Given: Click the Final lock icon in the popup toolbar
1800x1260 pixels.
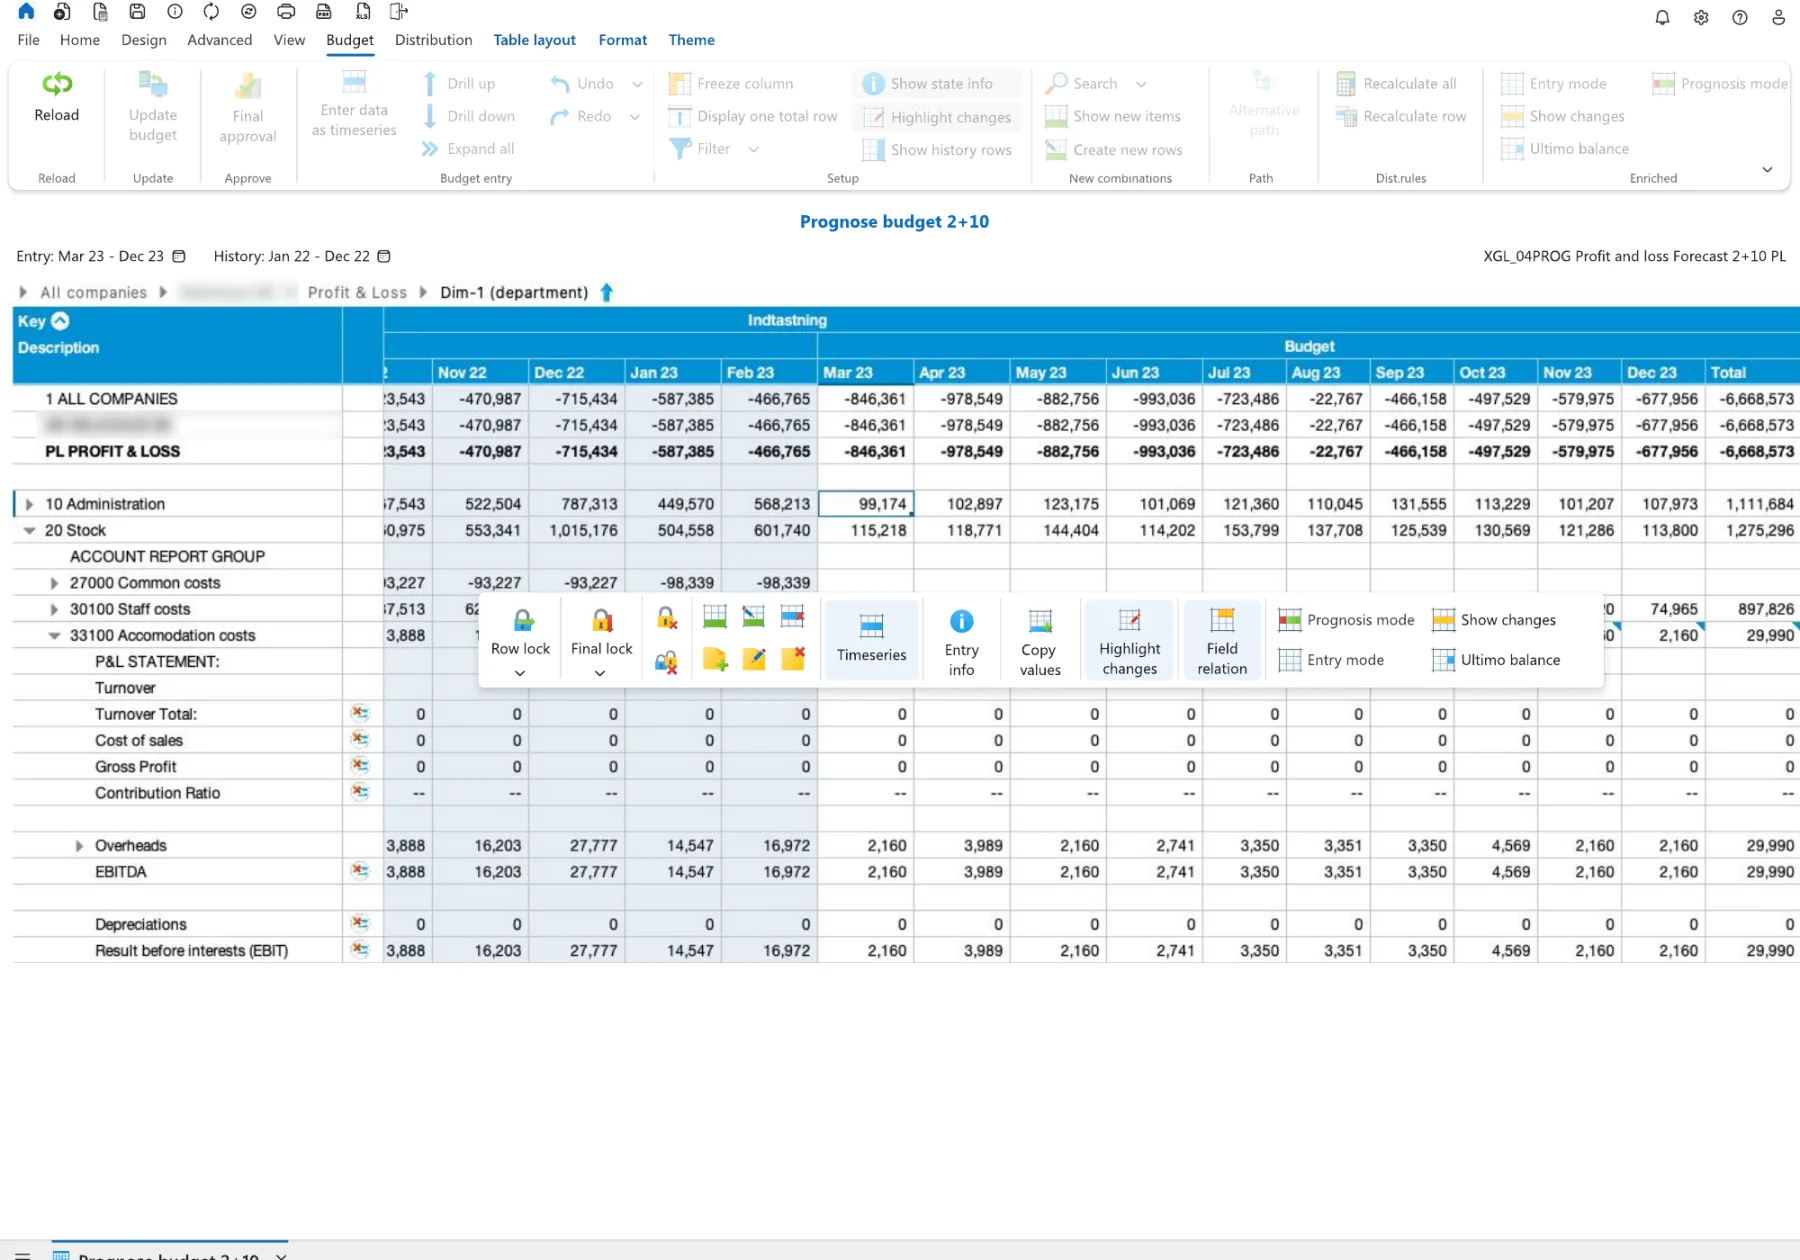Looking at the screenshot, I should [x=602, y=621].
